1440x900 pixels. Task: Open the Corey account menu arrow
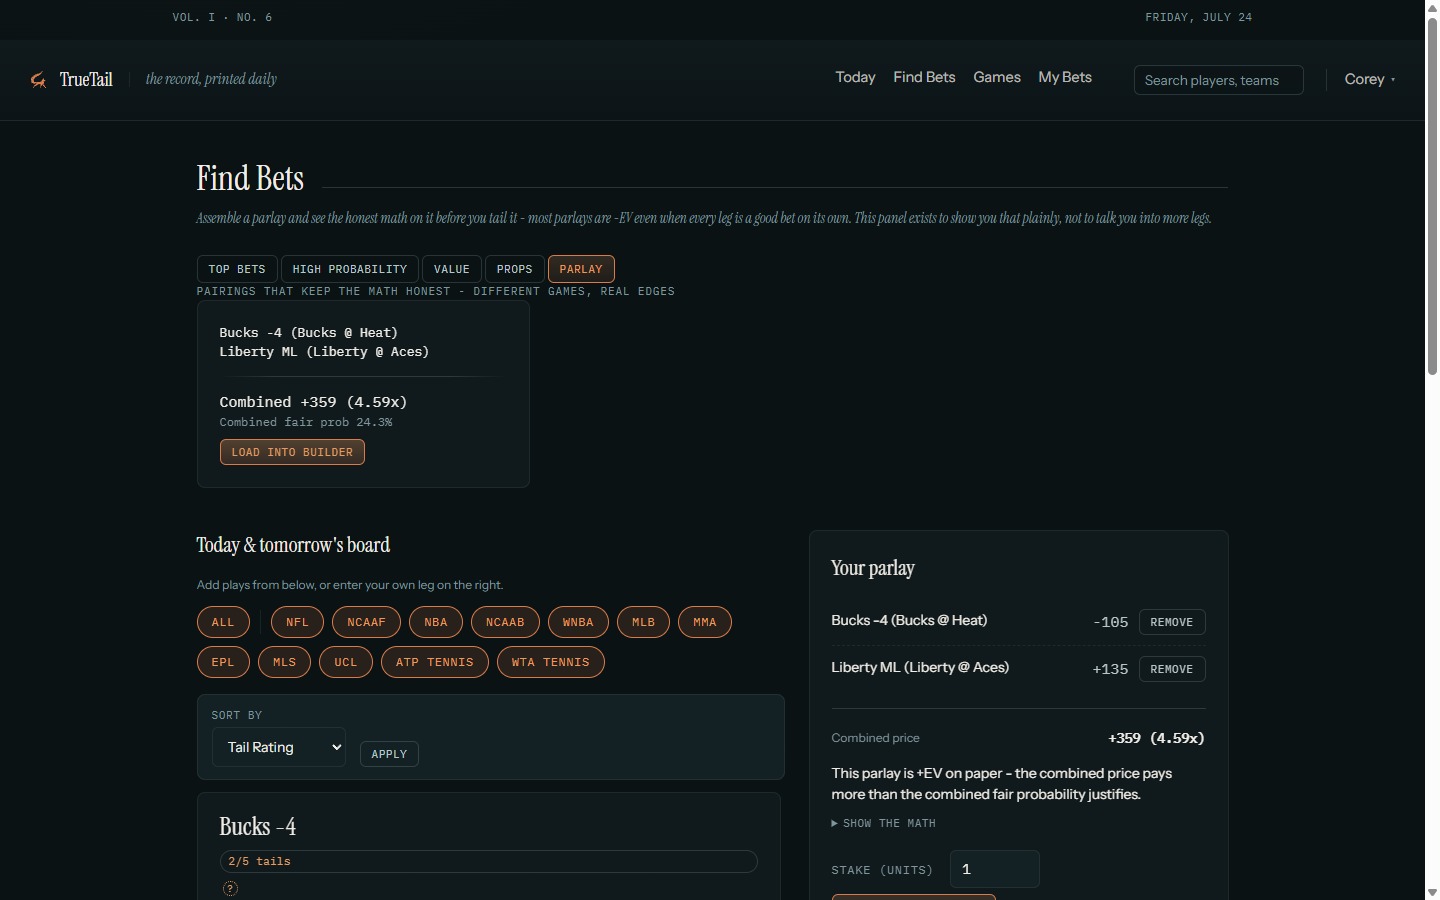(1393, 80)
